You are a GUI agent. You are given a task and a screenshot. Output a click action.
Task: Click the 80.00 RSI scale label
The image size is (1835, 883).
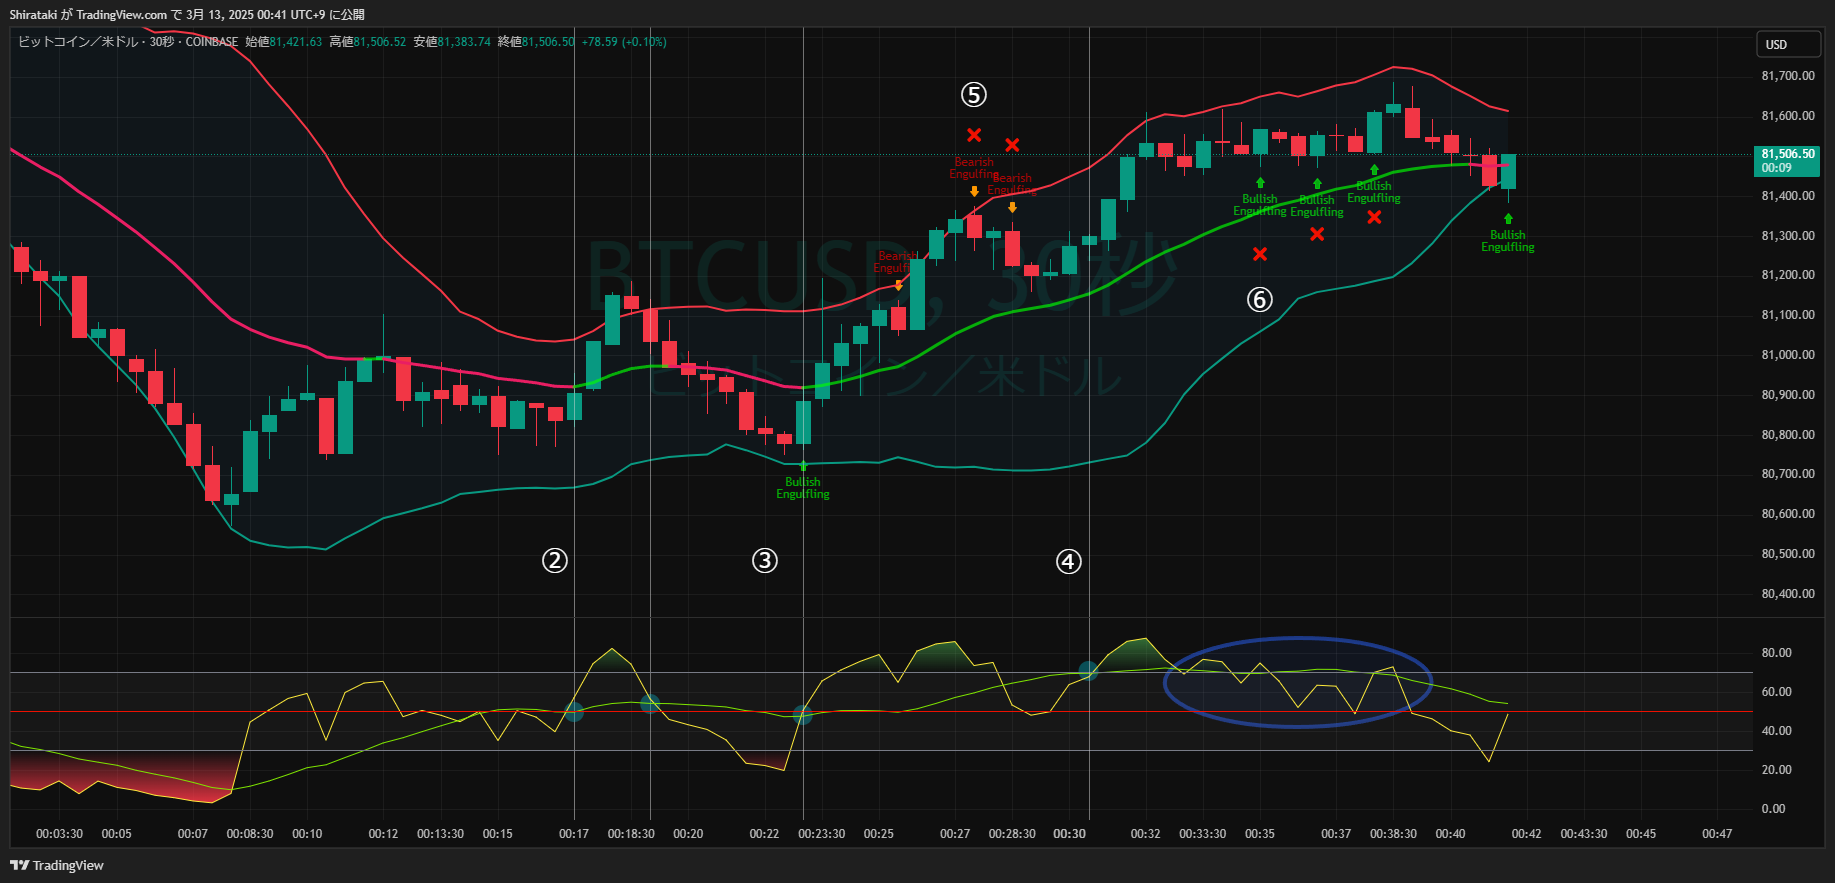[x=1776, y=653]
